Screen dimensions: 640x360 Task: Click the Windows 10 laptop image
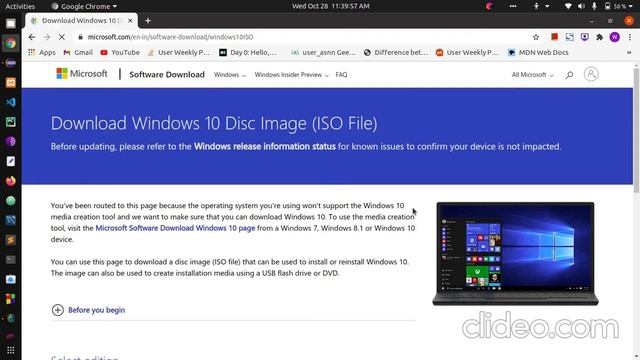[x=515, y=253]
